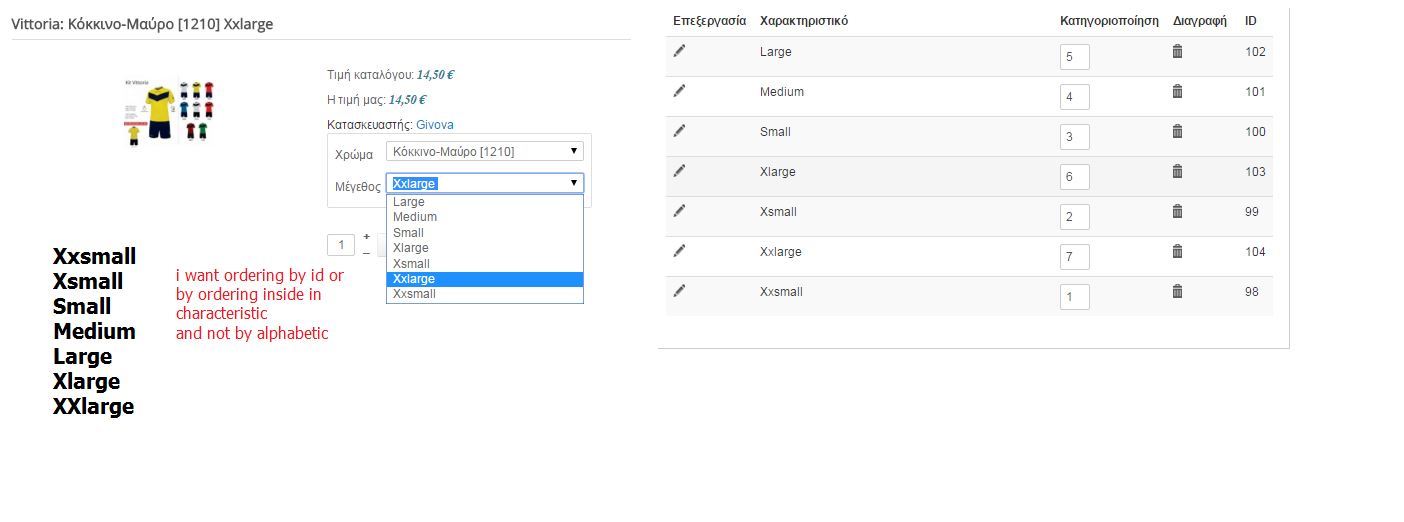Viewport: 1404px width, 522px height.
Task: Increase quantity with the plus button
Action: tap(366, 237)
